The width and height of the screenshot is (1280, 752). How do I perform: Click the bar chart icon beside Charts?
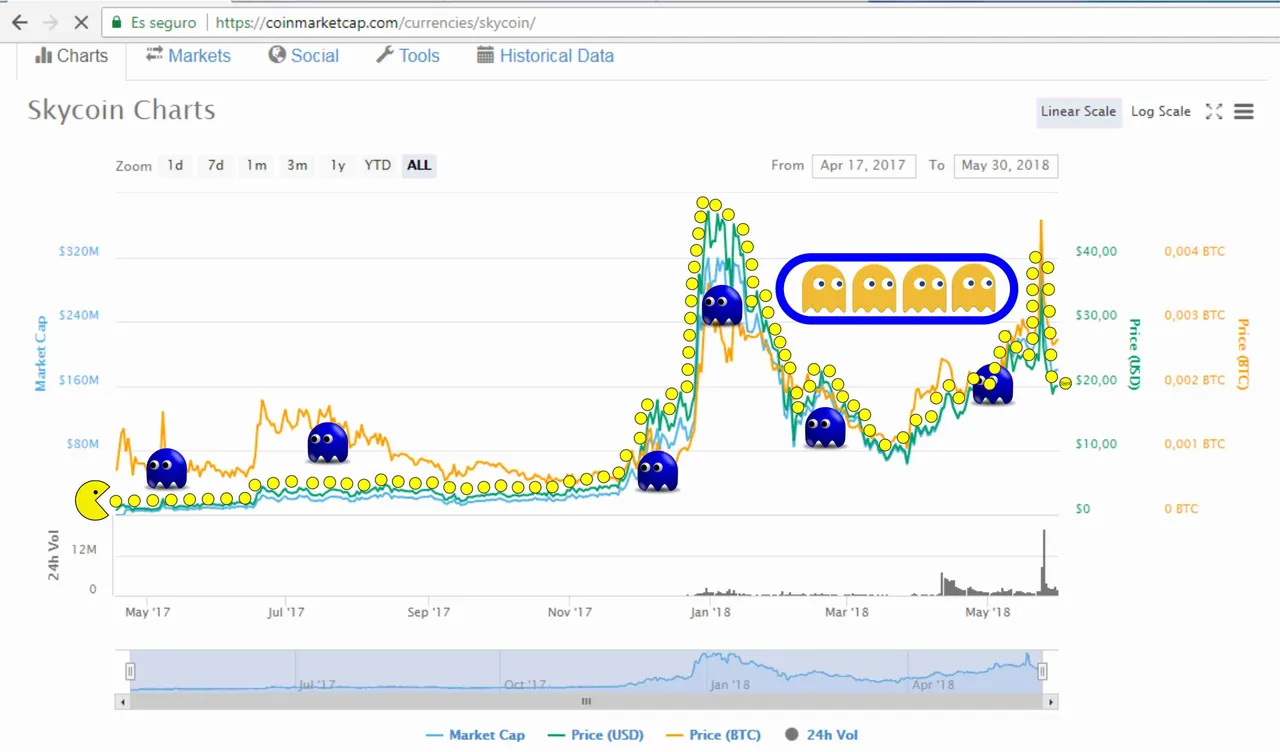pos(43,56)
